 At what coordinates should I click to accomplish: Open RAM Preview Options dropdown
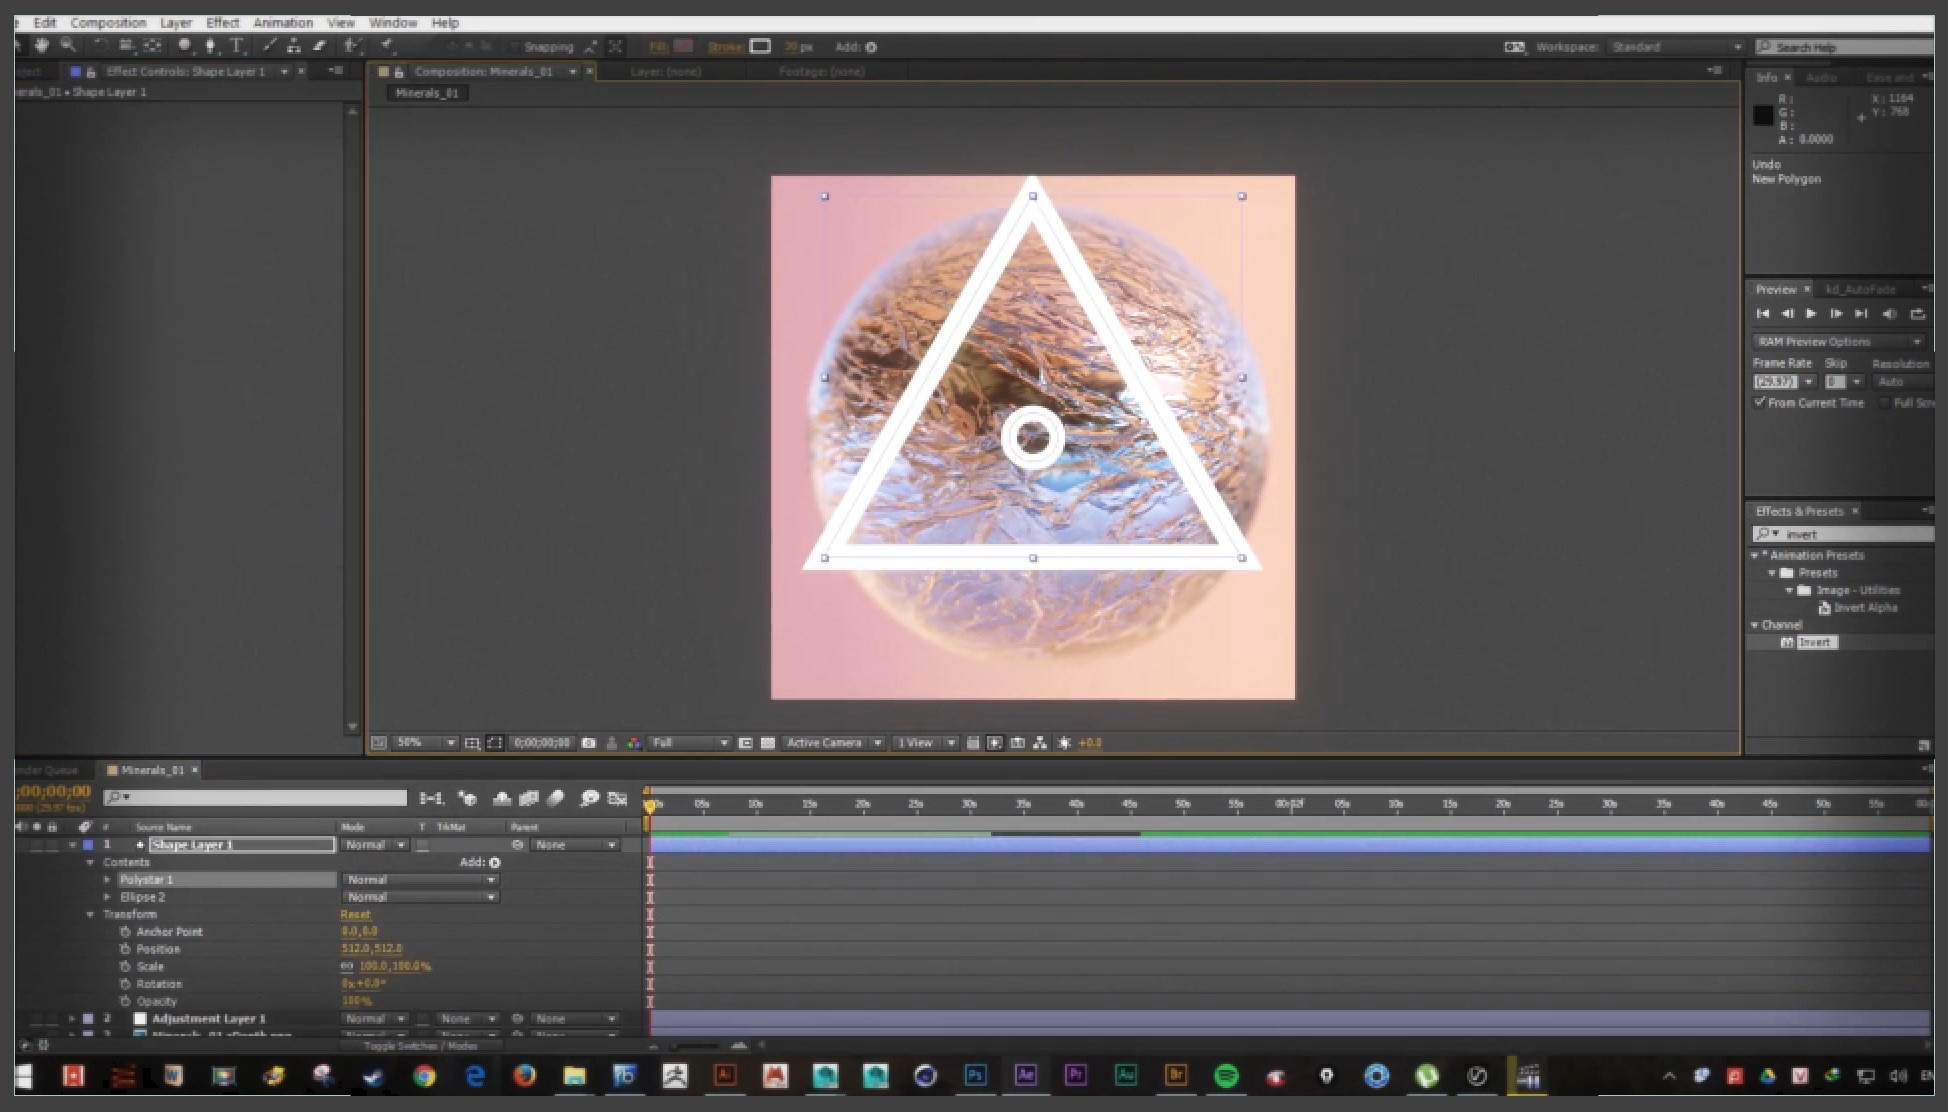tap(1838, 342)
